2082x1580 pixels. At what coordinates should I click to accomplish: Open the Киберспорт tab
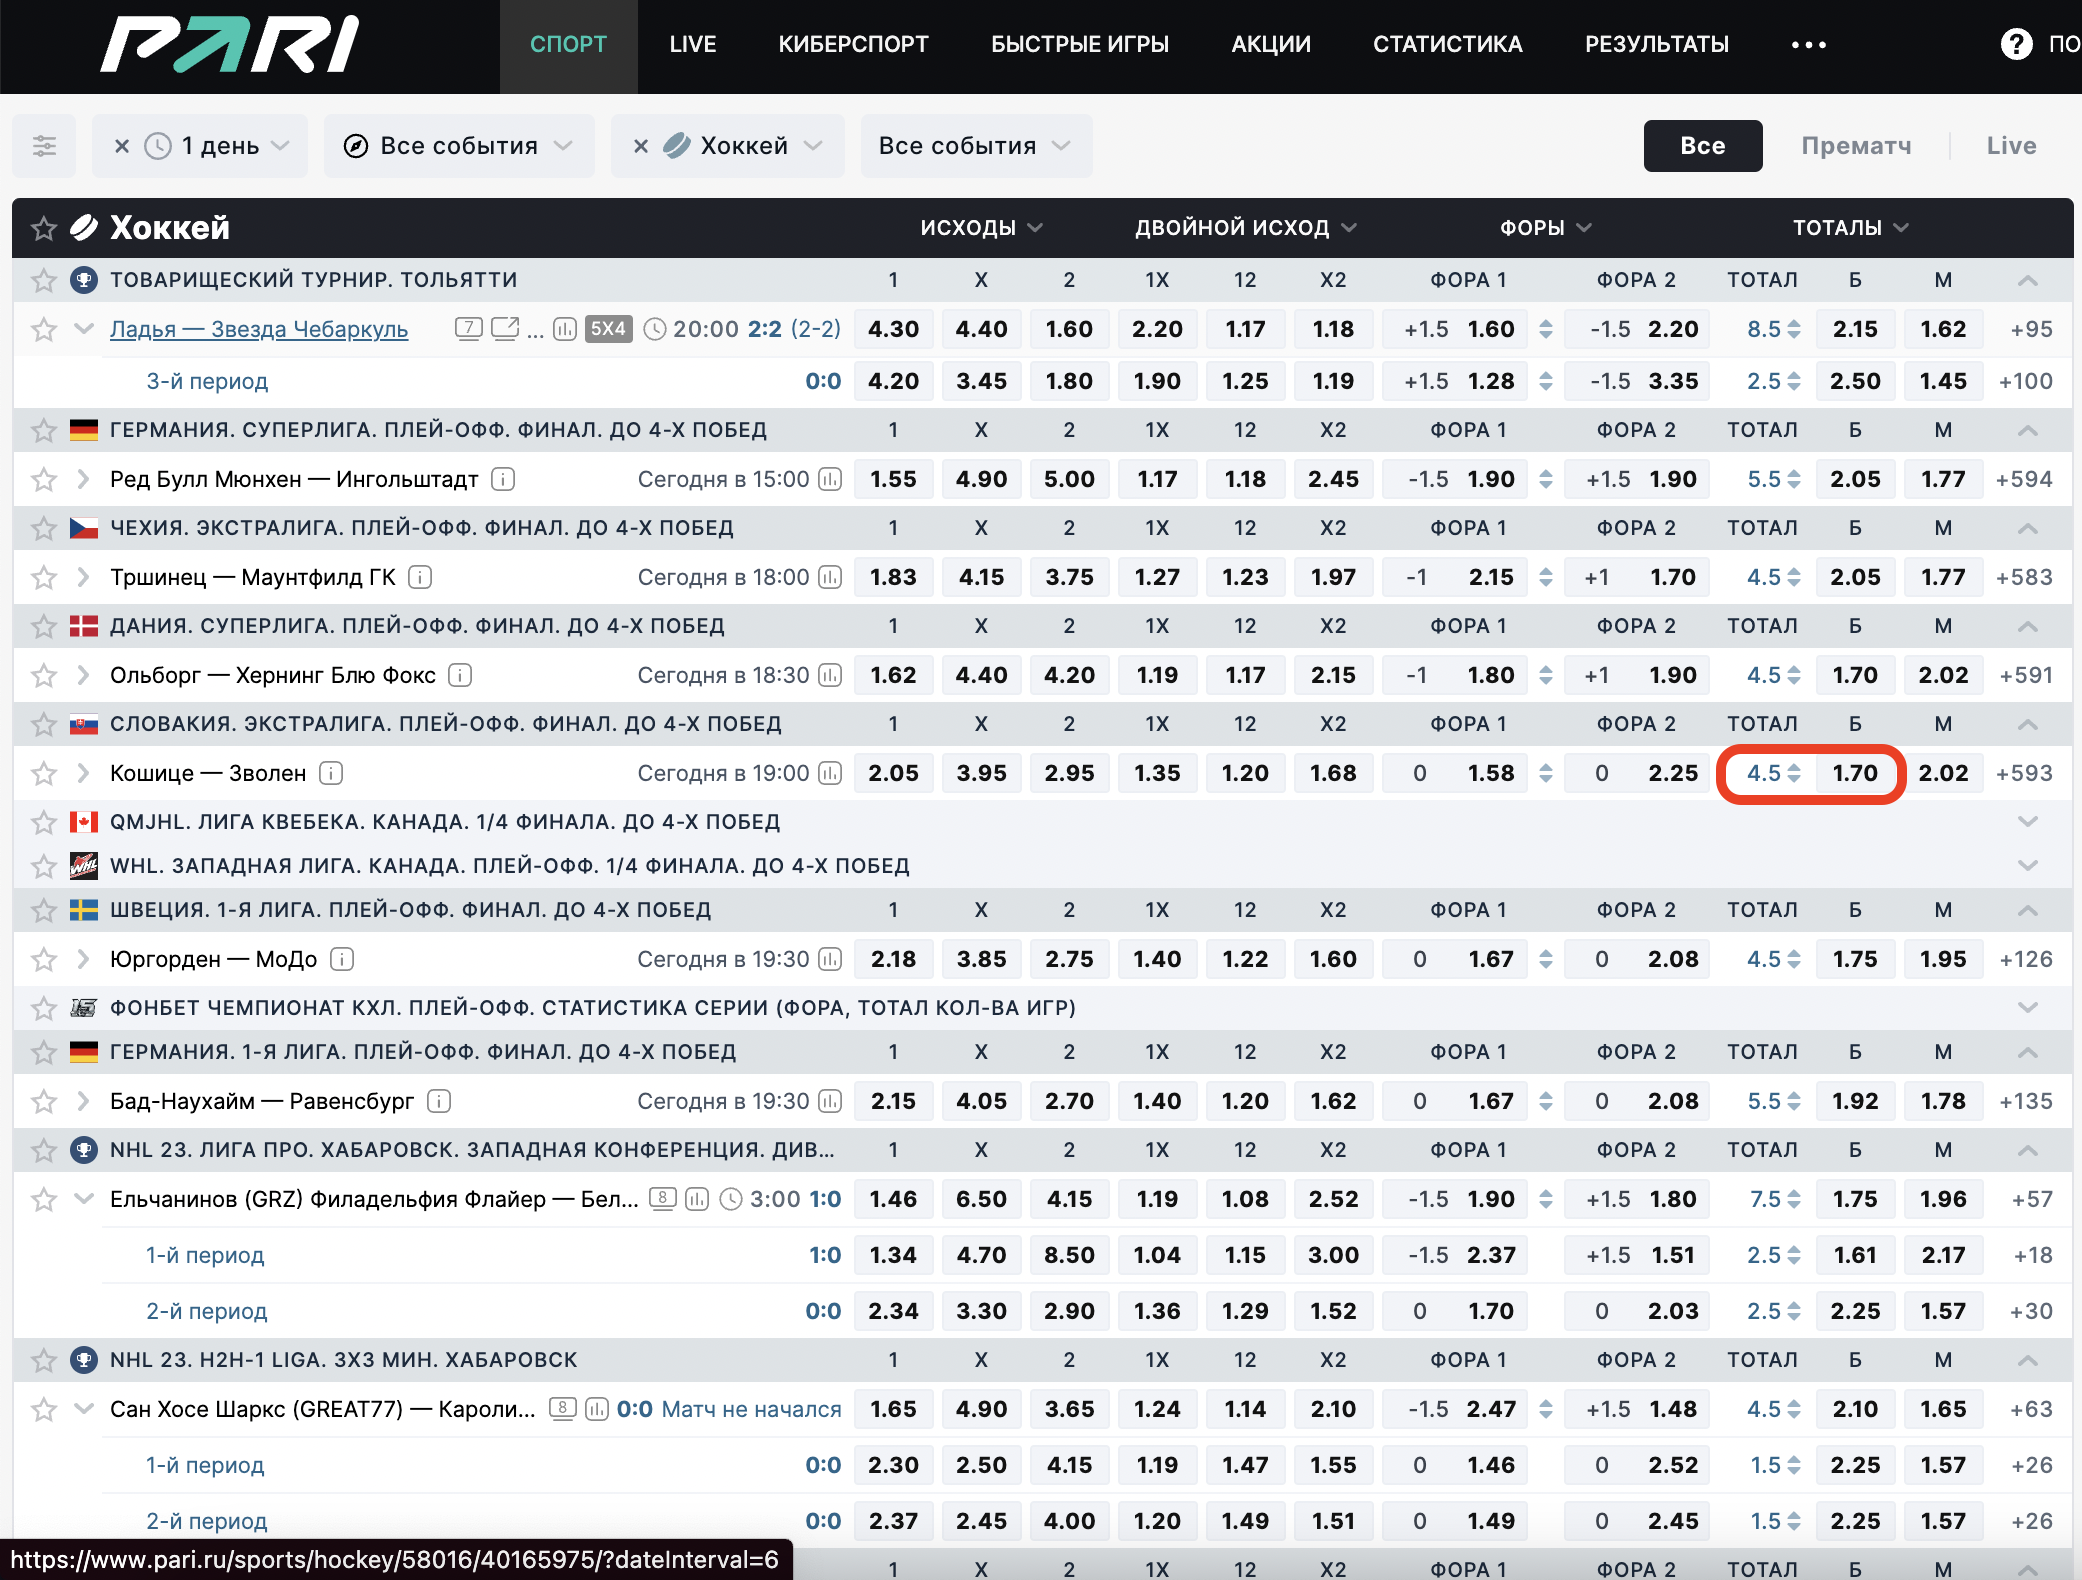[x=853, y=44]
